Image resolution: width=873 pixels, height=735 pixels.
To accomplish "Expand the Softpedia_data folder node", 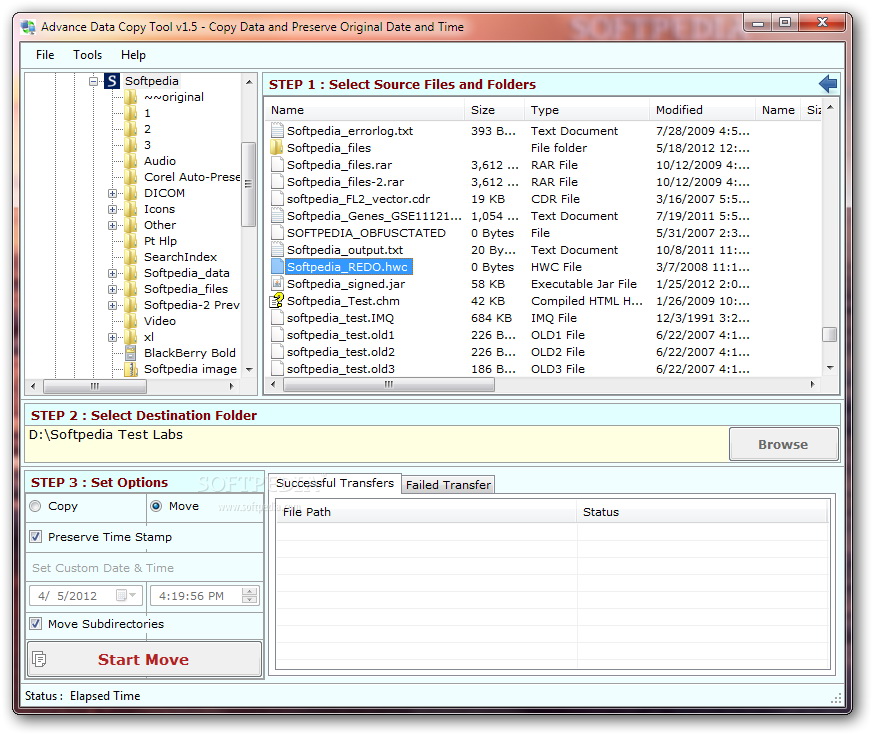I will 112,273.
